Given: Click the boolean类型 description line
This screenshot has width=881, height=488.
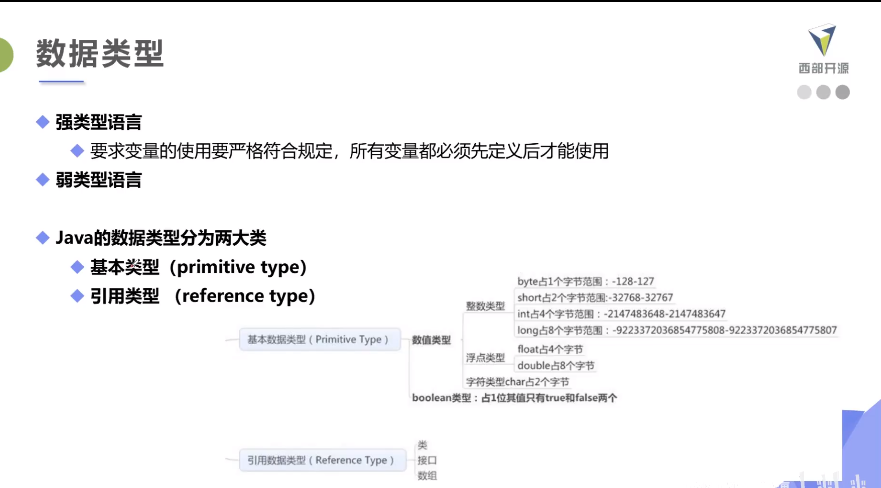Looking at the screenshot, I should click(x=514, y=398).
